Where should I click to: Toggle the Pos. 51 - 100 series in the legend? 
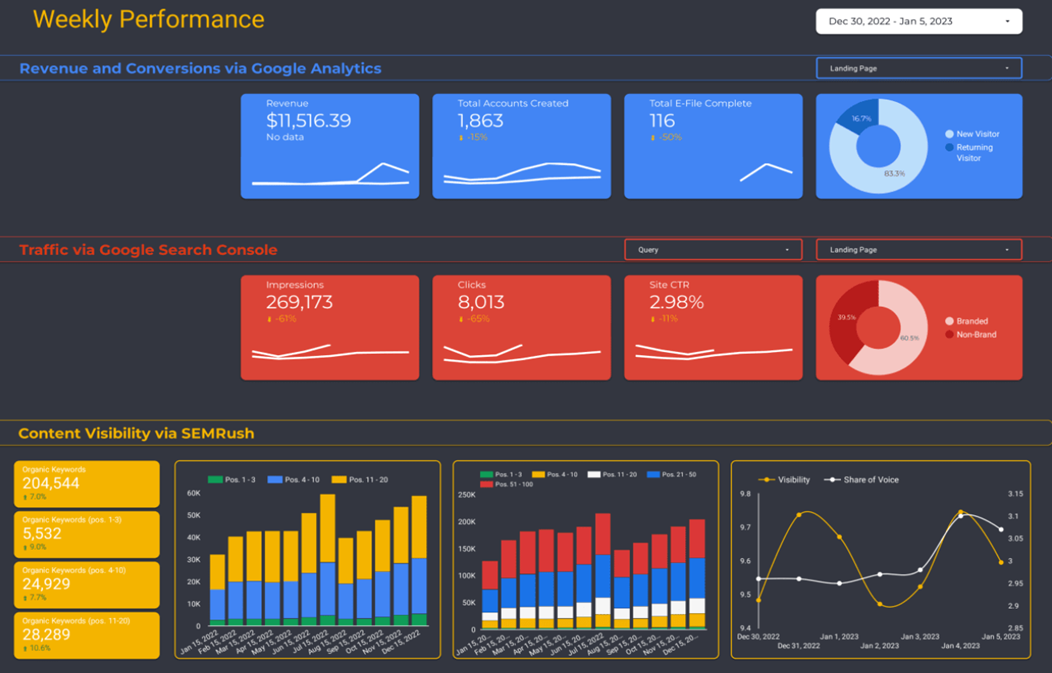click(487, 484)
